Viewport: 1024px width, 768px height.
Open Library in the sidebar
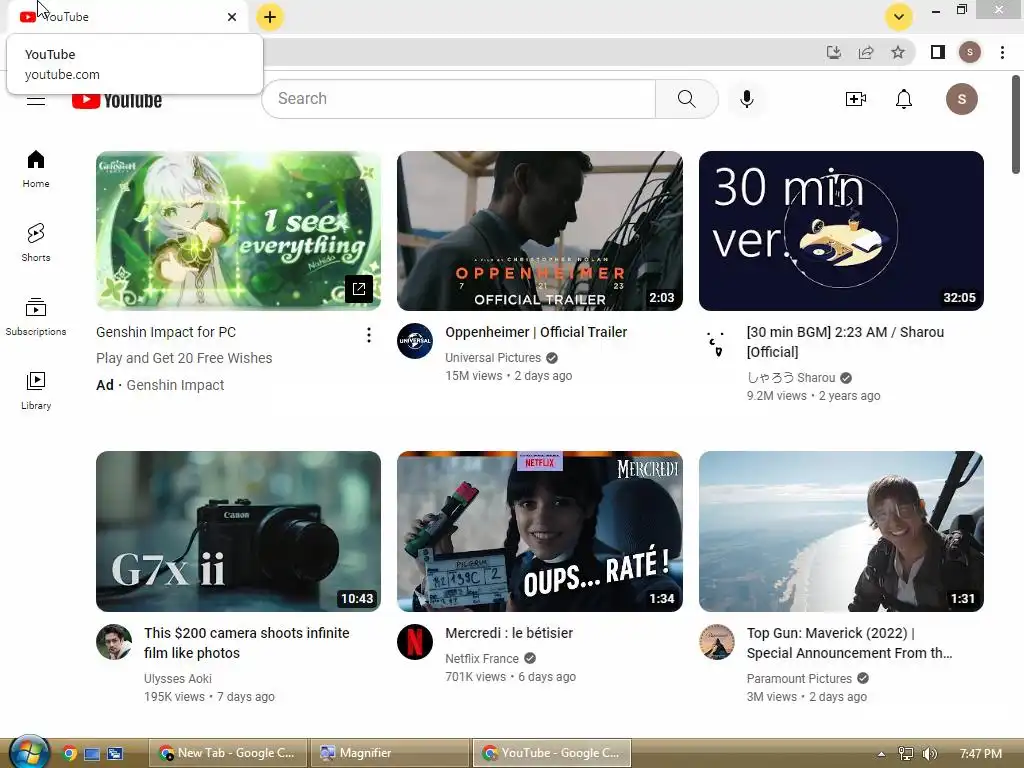36,391
